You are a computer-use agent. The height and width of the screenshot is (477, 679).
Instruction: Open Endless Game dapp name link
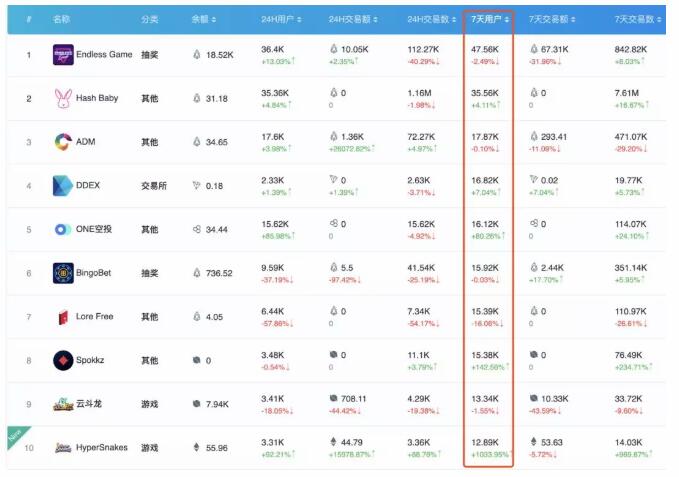click(104, 55)
